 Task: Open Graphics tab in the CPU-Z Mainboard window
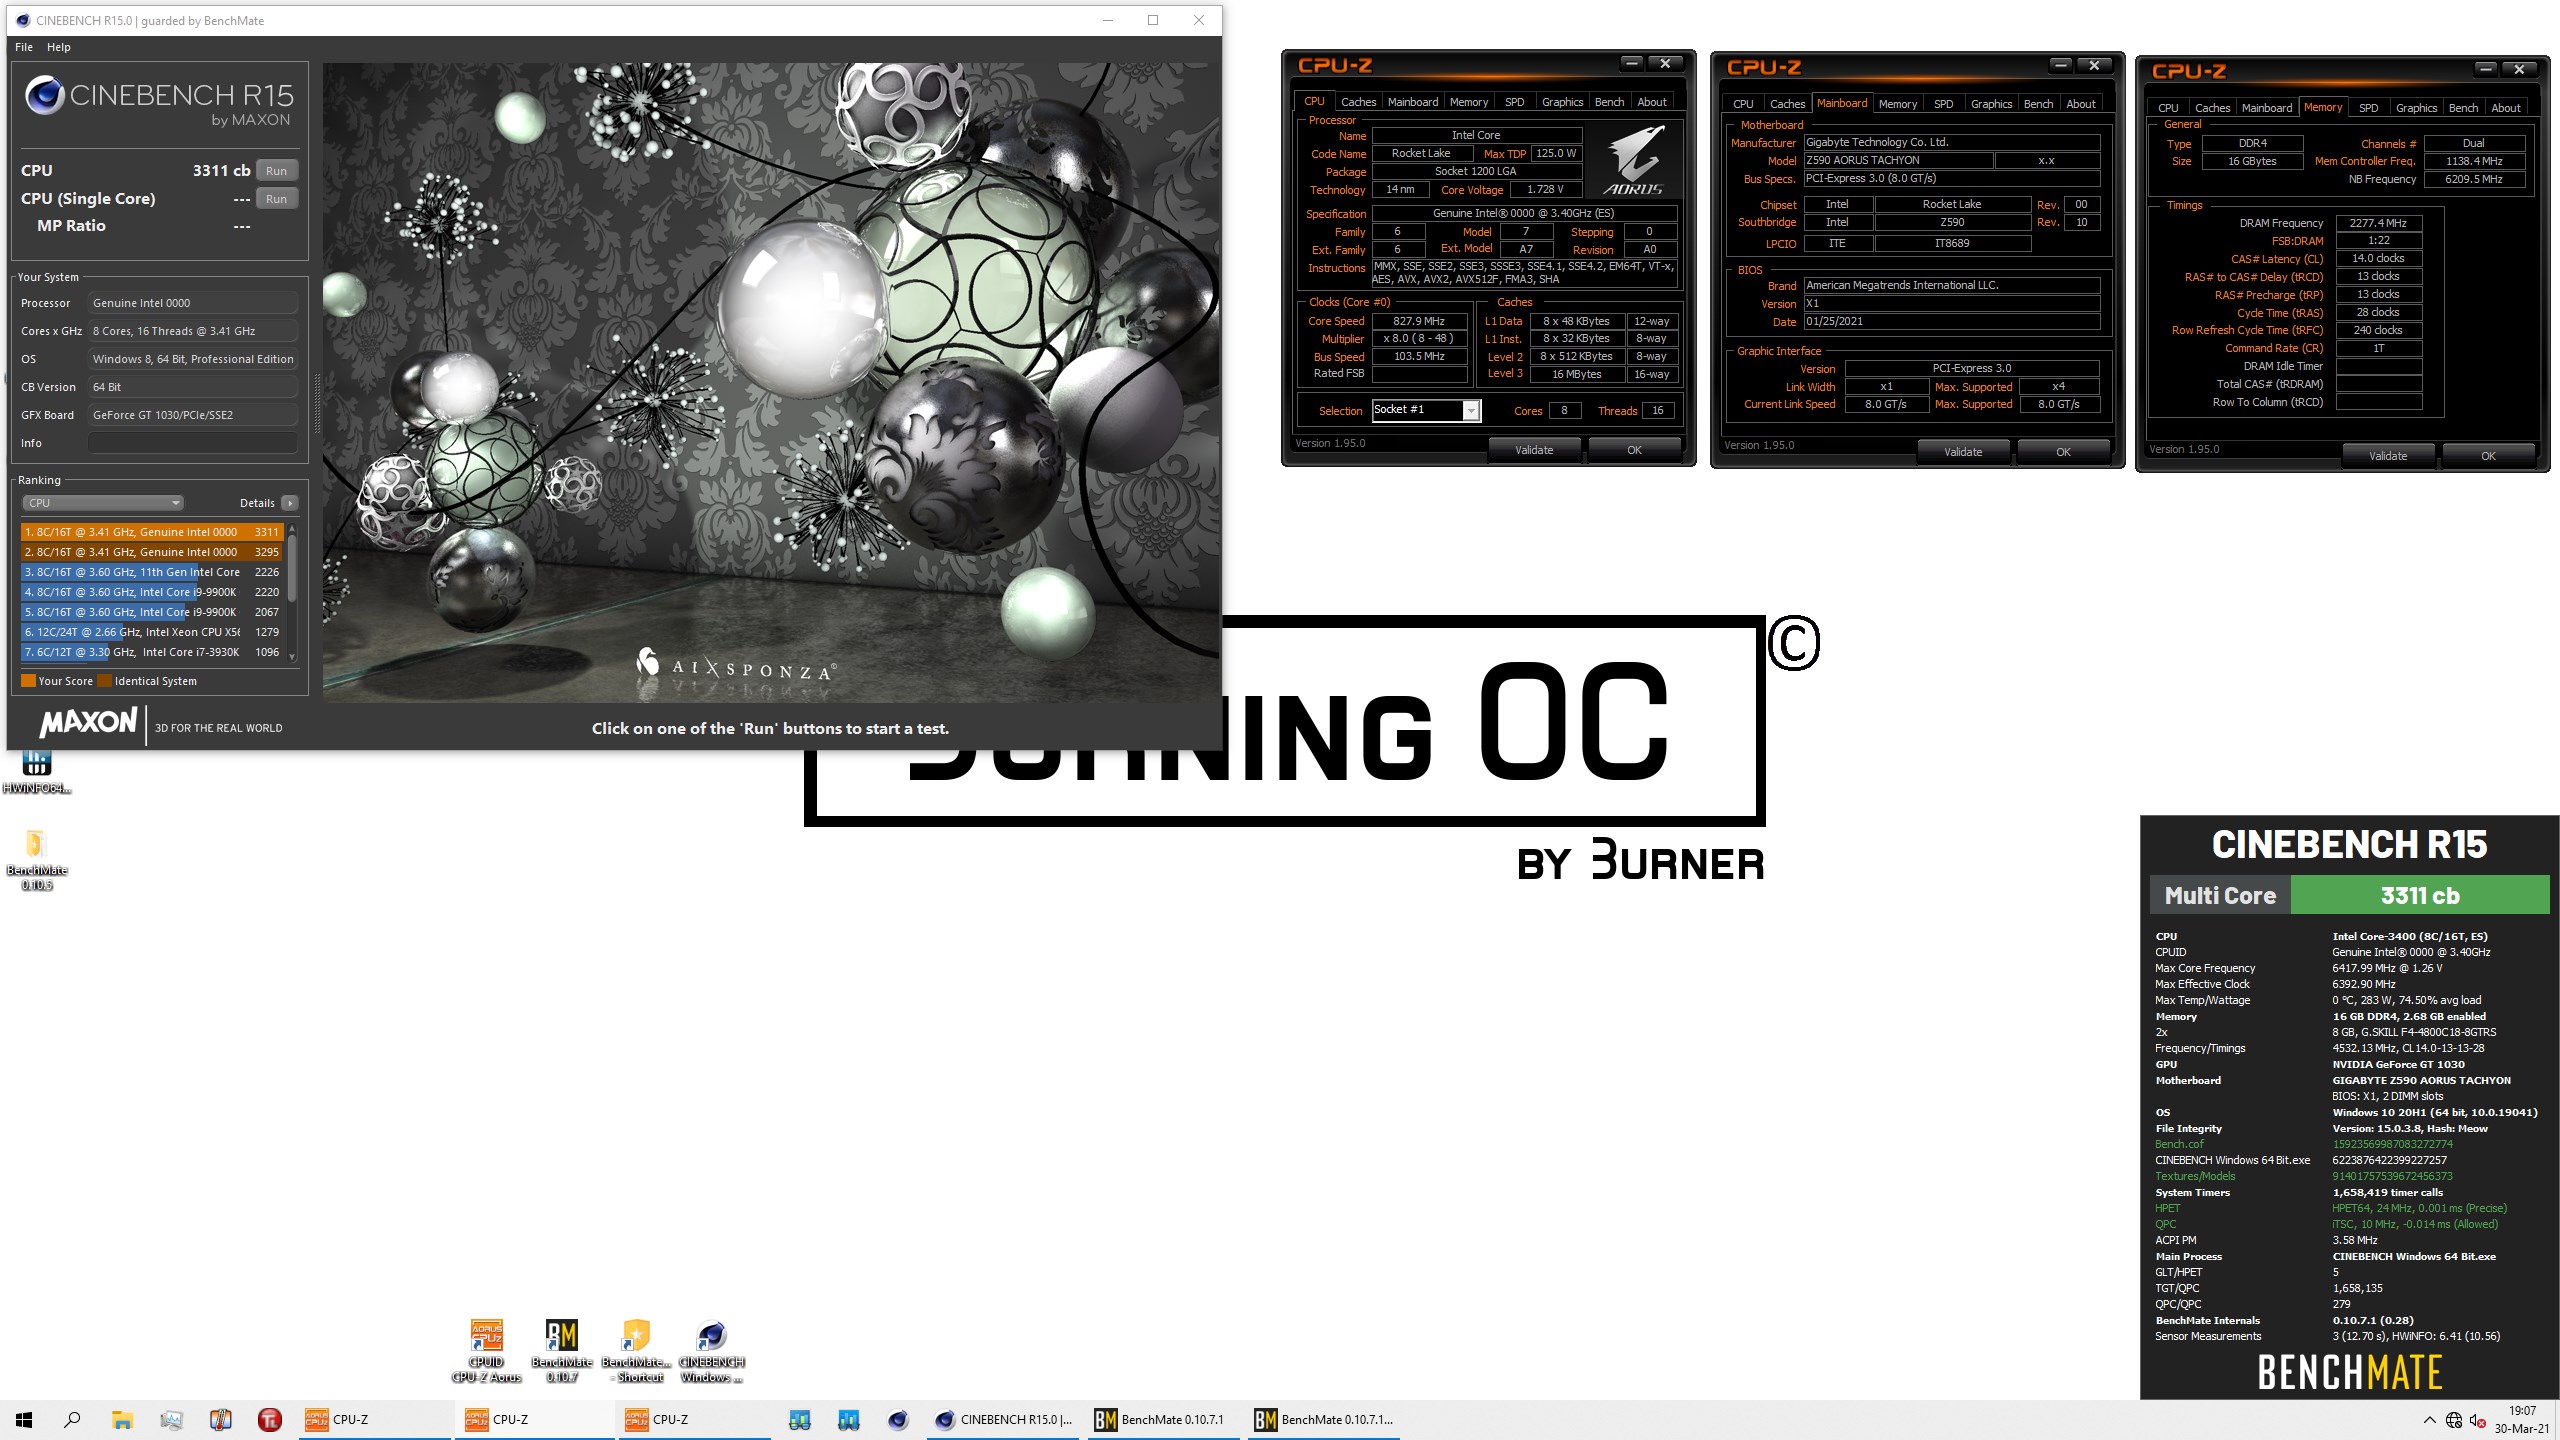click(1991, 104)
